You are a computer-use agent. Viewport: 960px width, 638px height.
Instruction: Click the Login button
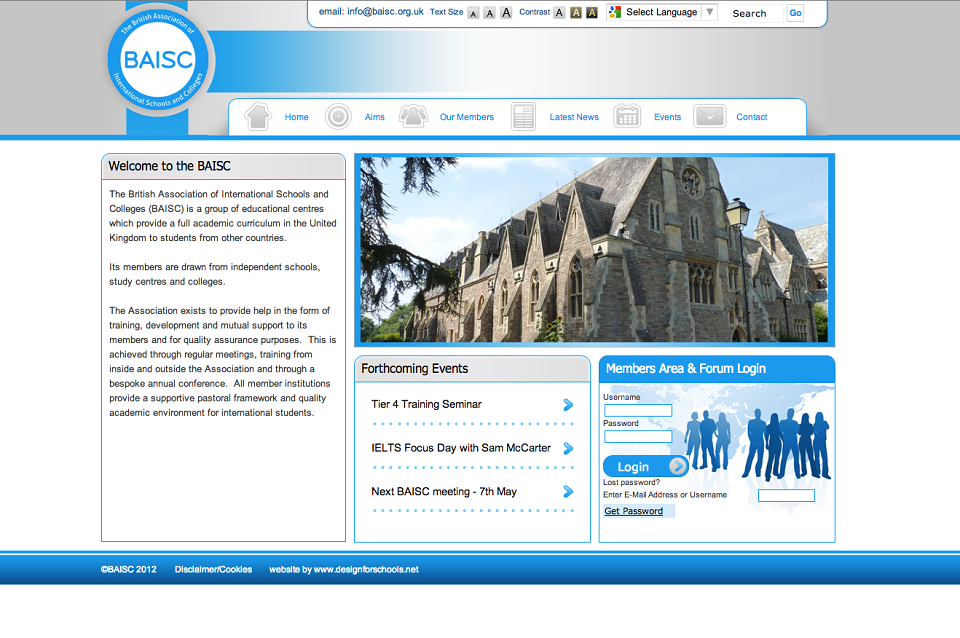tap(646, 467)
